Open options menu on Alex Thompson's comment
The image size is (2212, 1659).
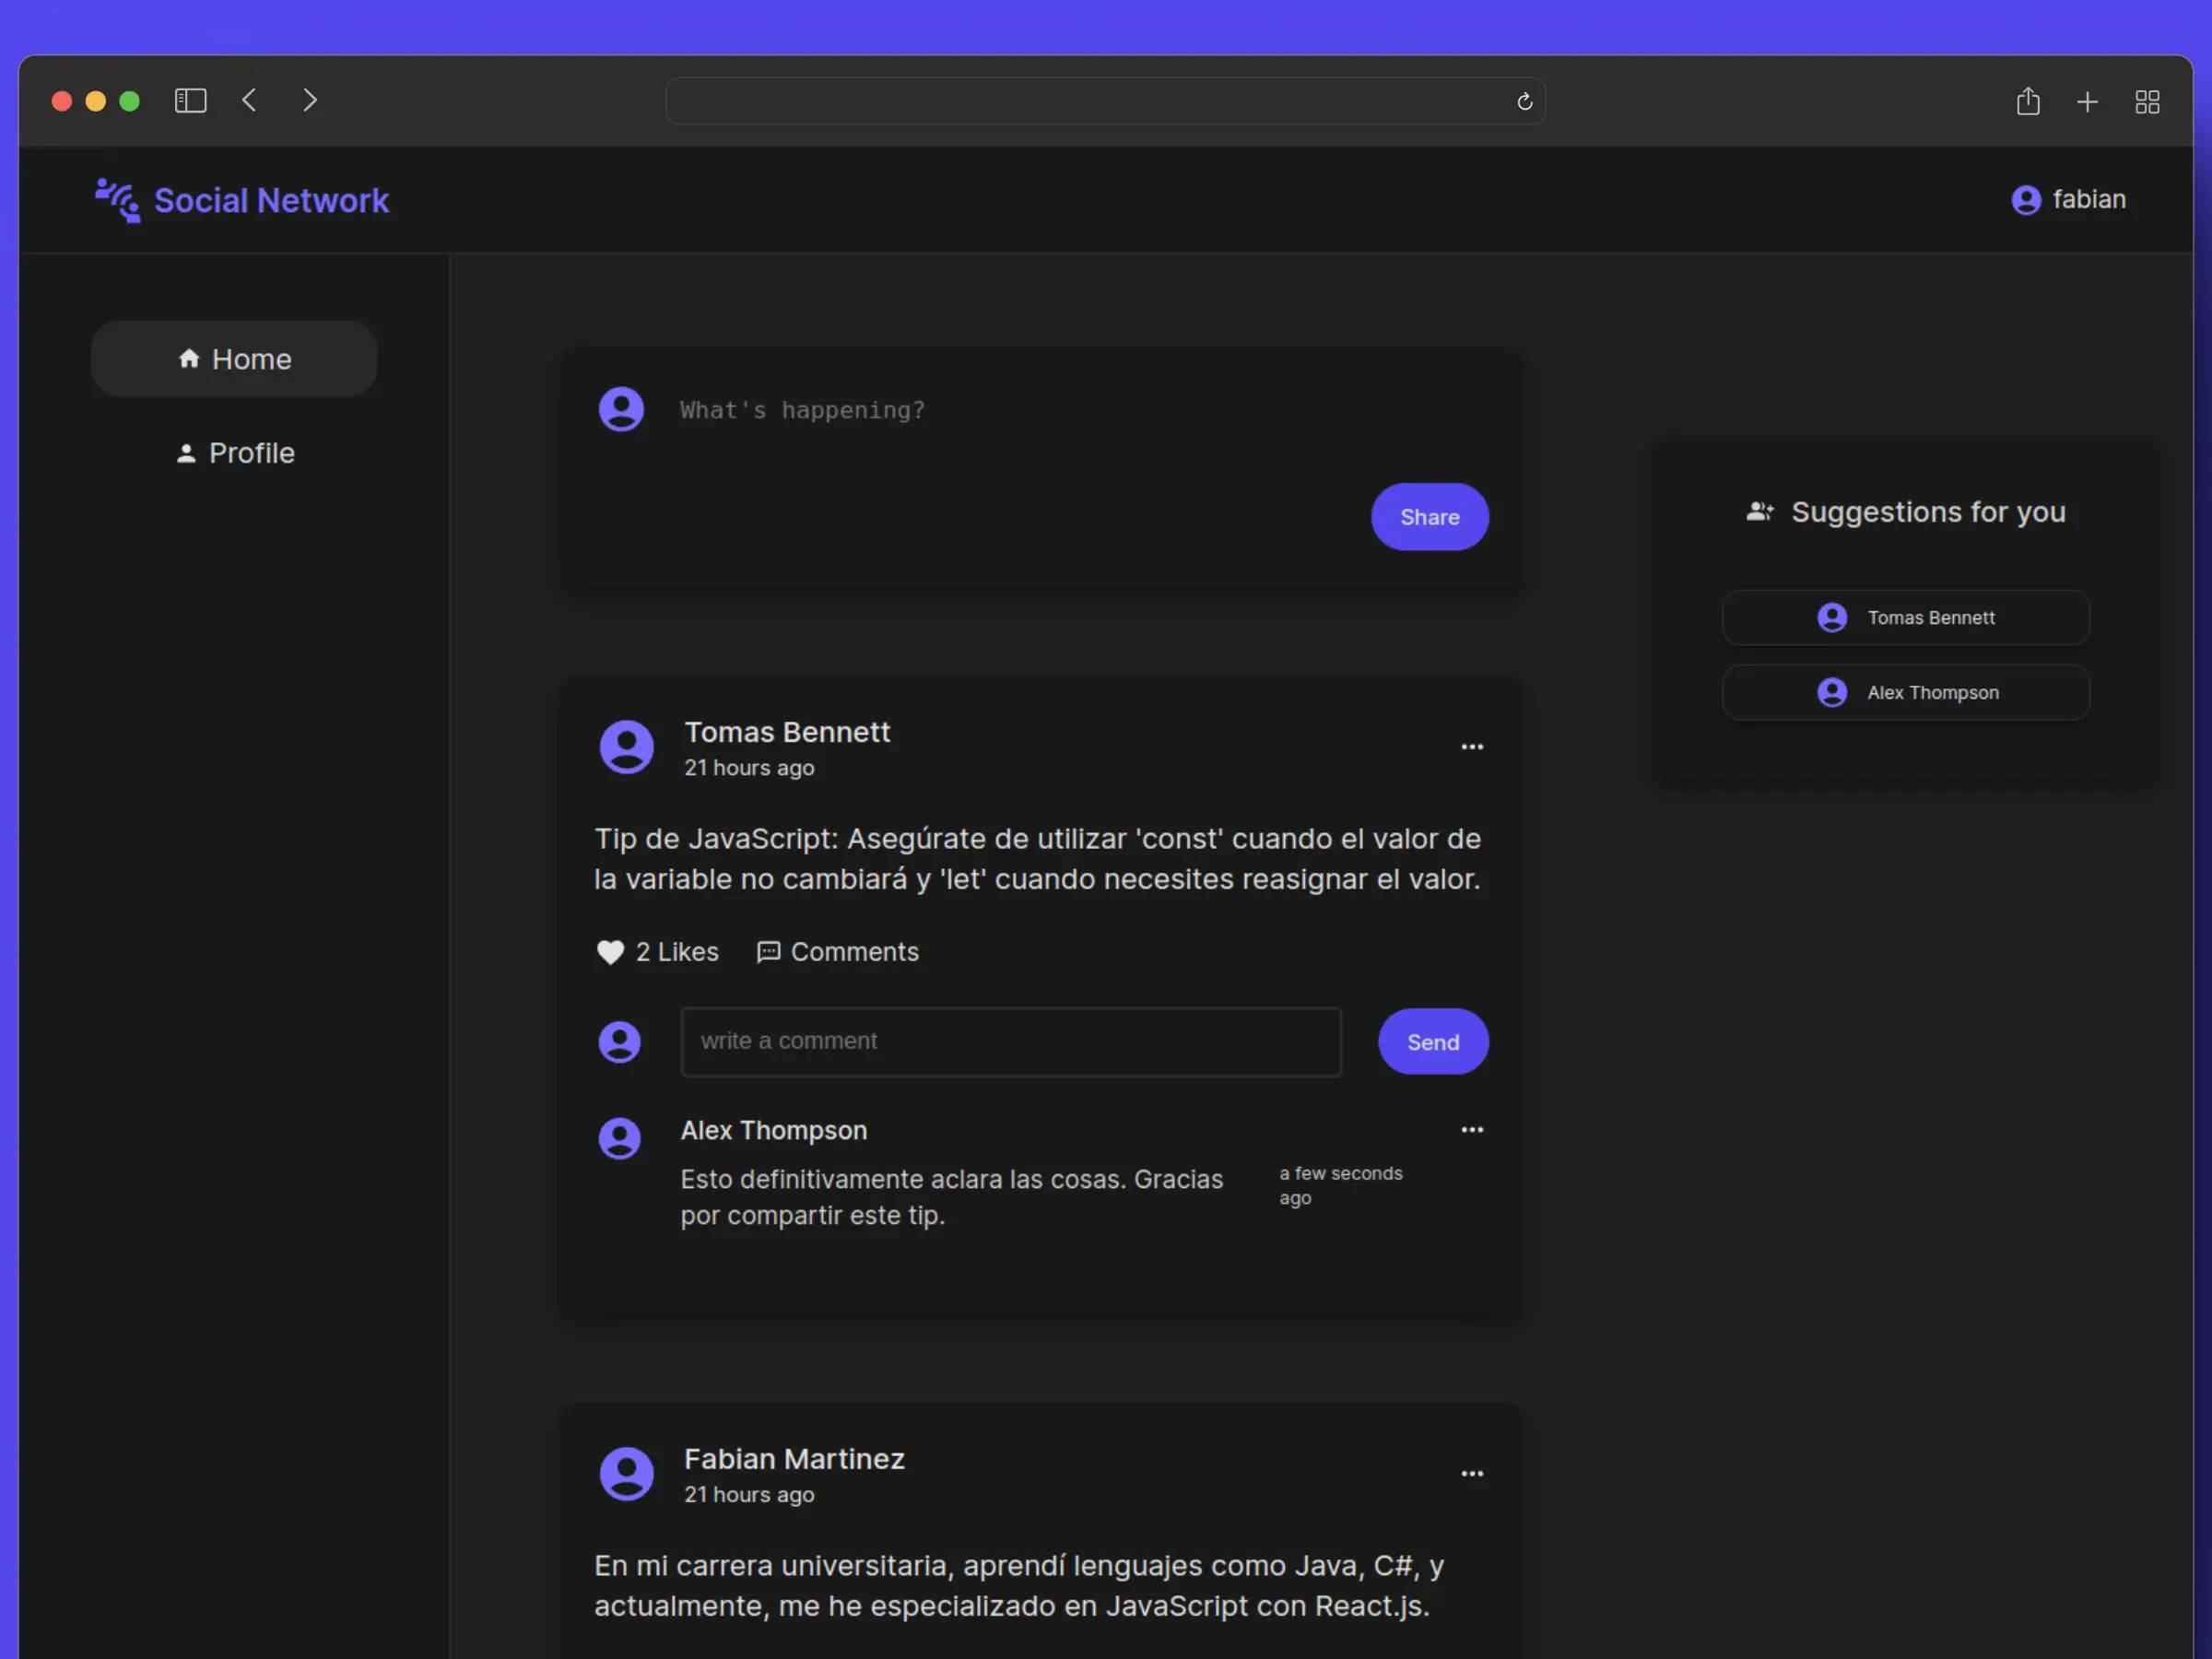(1471, 1130)
